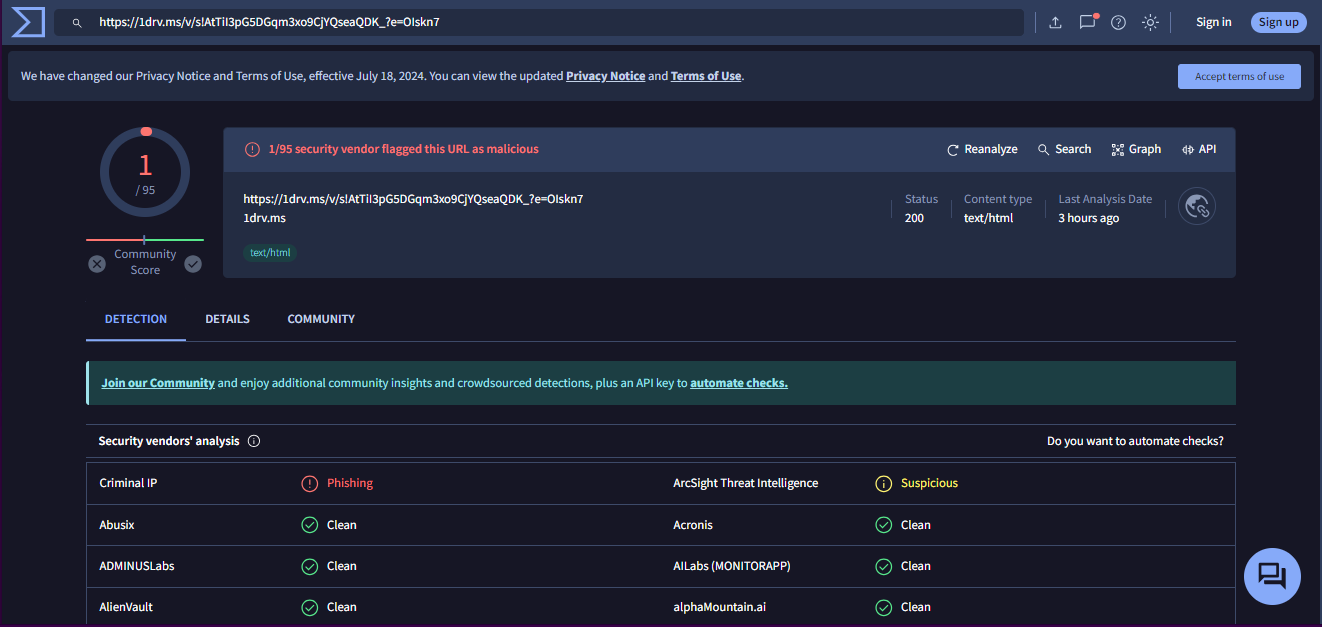Switch to the DETAILS tab
The height and width of the screenshot is (627, 1322).
click(x=228, y=319)
